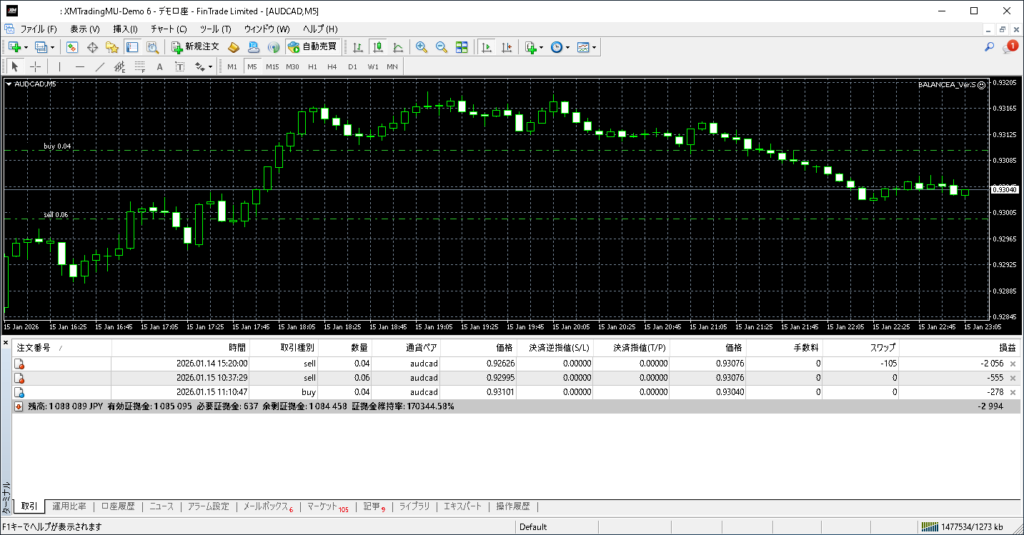Switch to the 口座履歴 tab
The width and height of the screenshot is (1024, 535).
pos(118,507)
